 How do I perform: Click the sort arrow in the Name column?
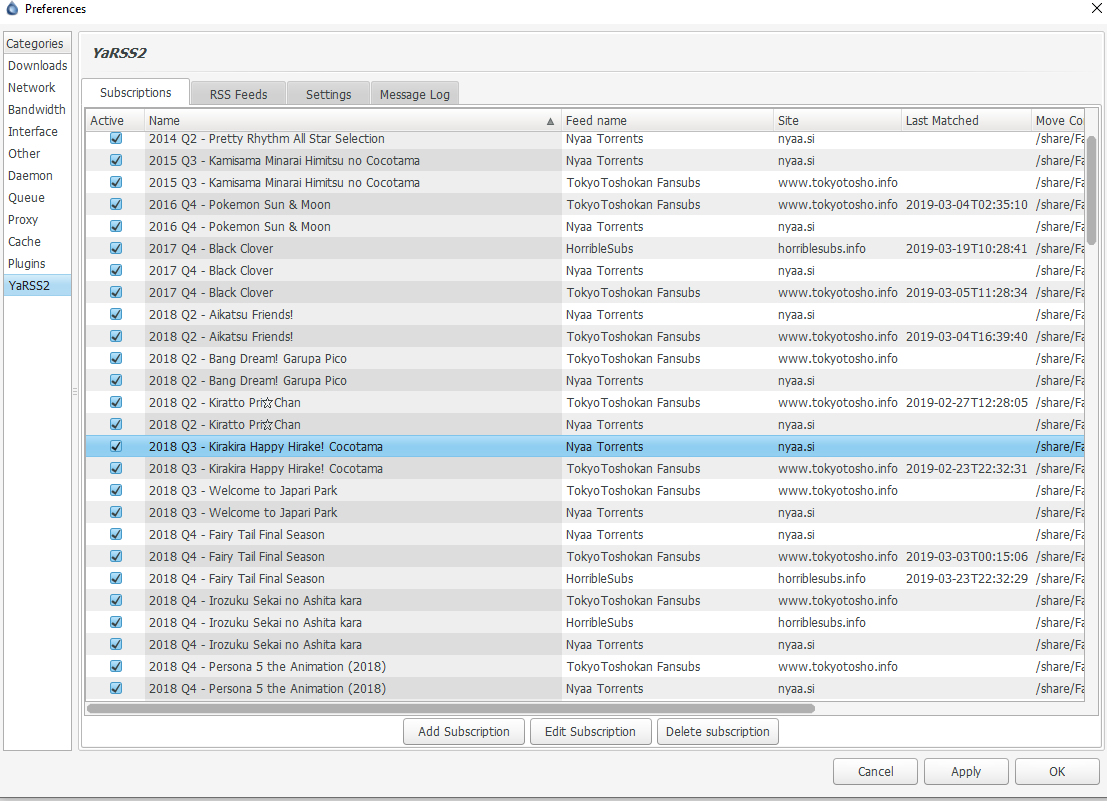(550, 121)
